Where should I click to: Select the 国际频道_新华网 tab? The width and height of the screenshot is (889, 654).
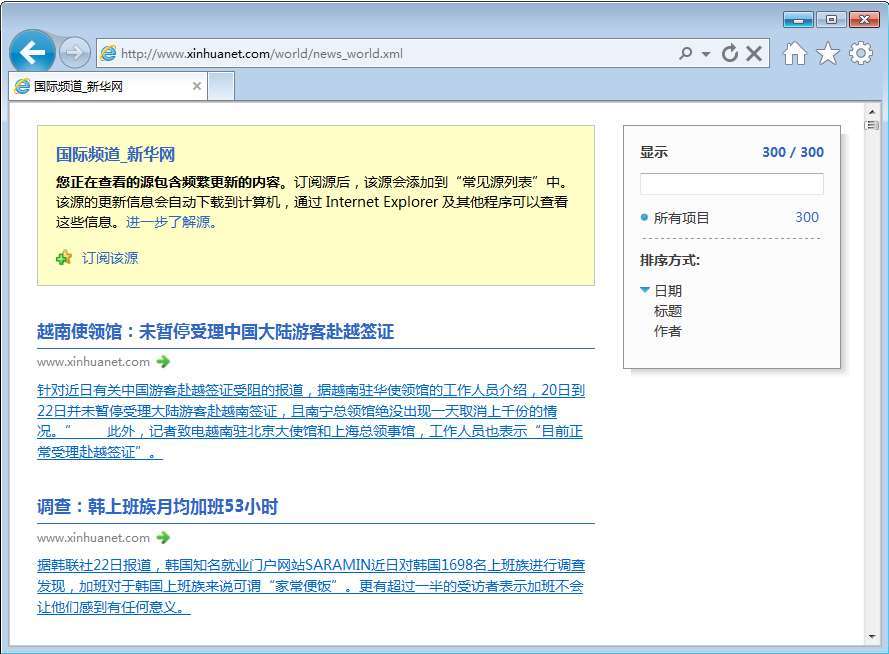[x=108, y=86]
